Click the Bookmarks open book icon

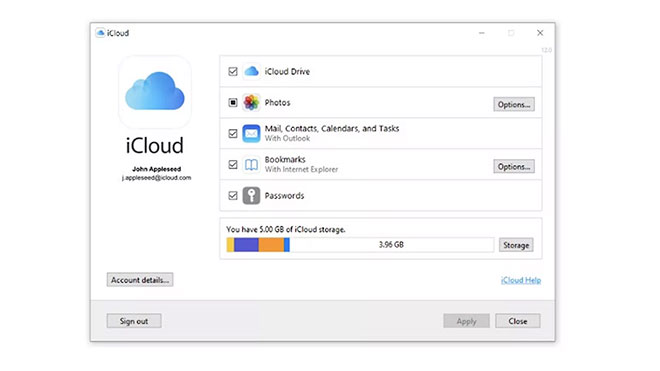tap(251, 165)
